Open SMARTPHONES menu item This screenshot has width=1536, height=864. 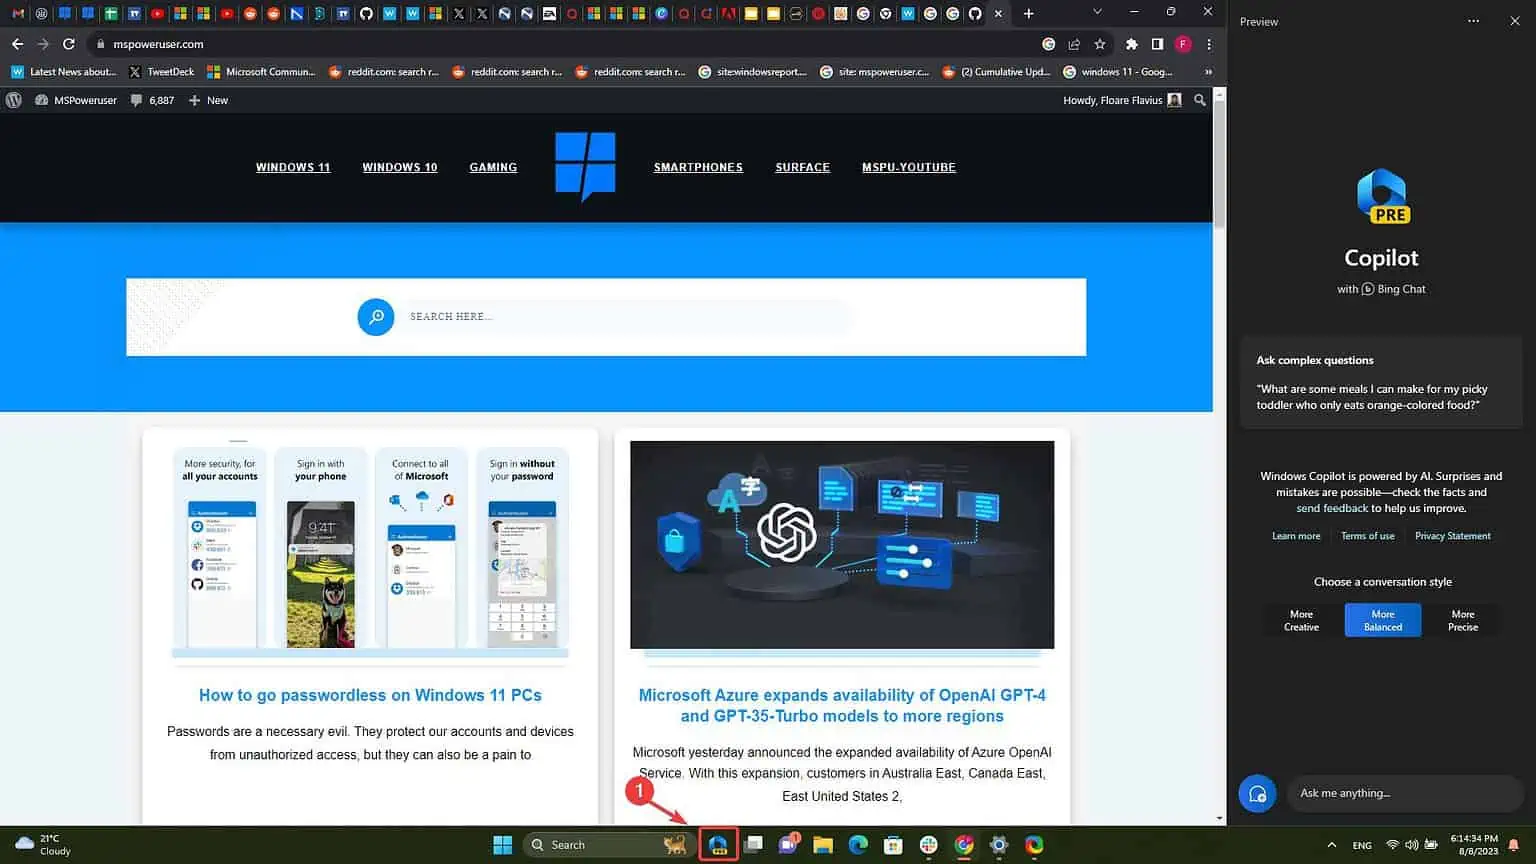(698, 167)
